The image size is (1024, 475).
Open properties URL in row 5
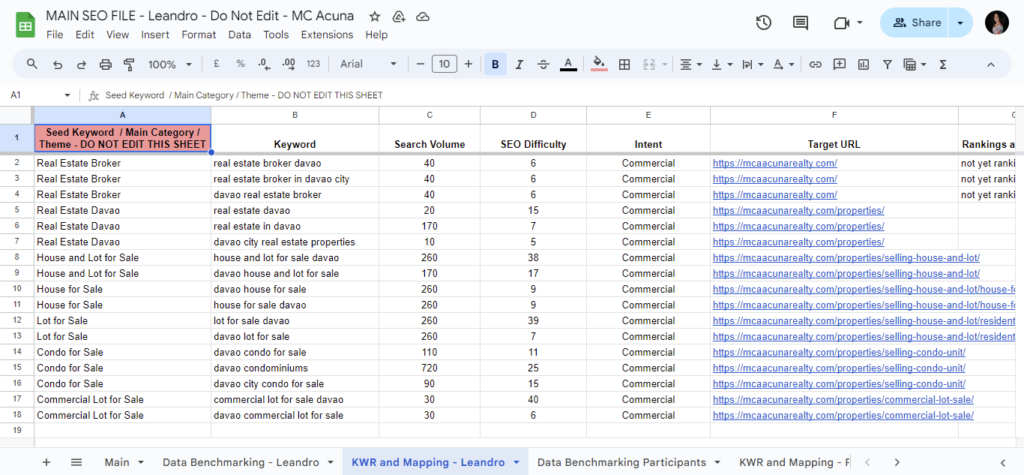pyautogui.click(x=798, y=210)
